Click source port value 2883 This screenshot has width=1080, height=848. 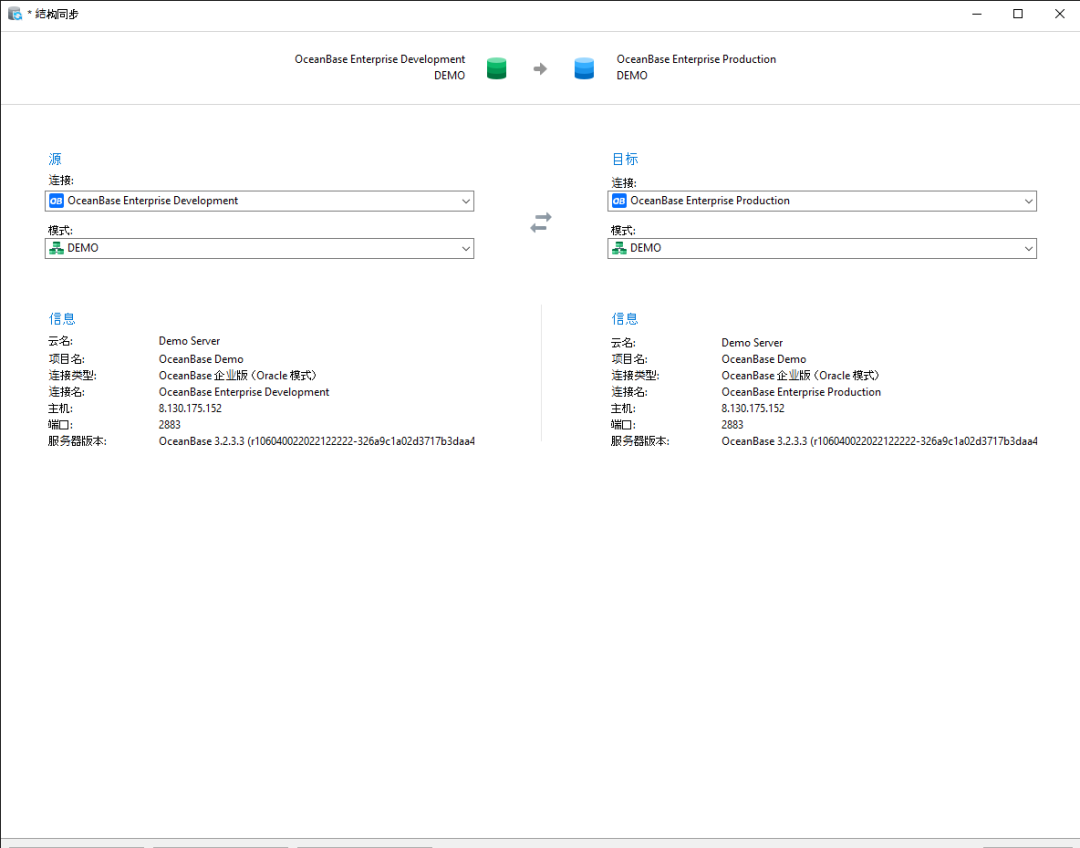pyautogui.click(x=169, y=424)
